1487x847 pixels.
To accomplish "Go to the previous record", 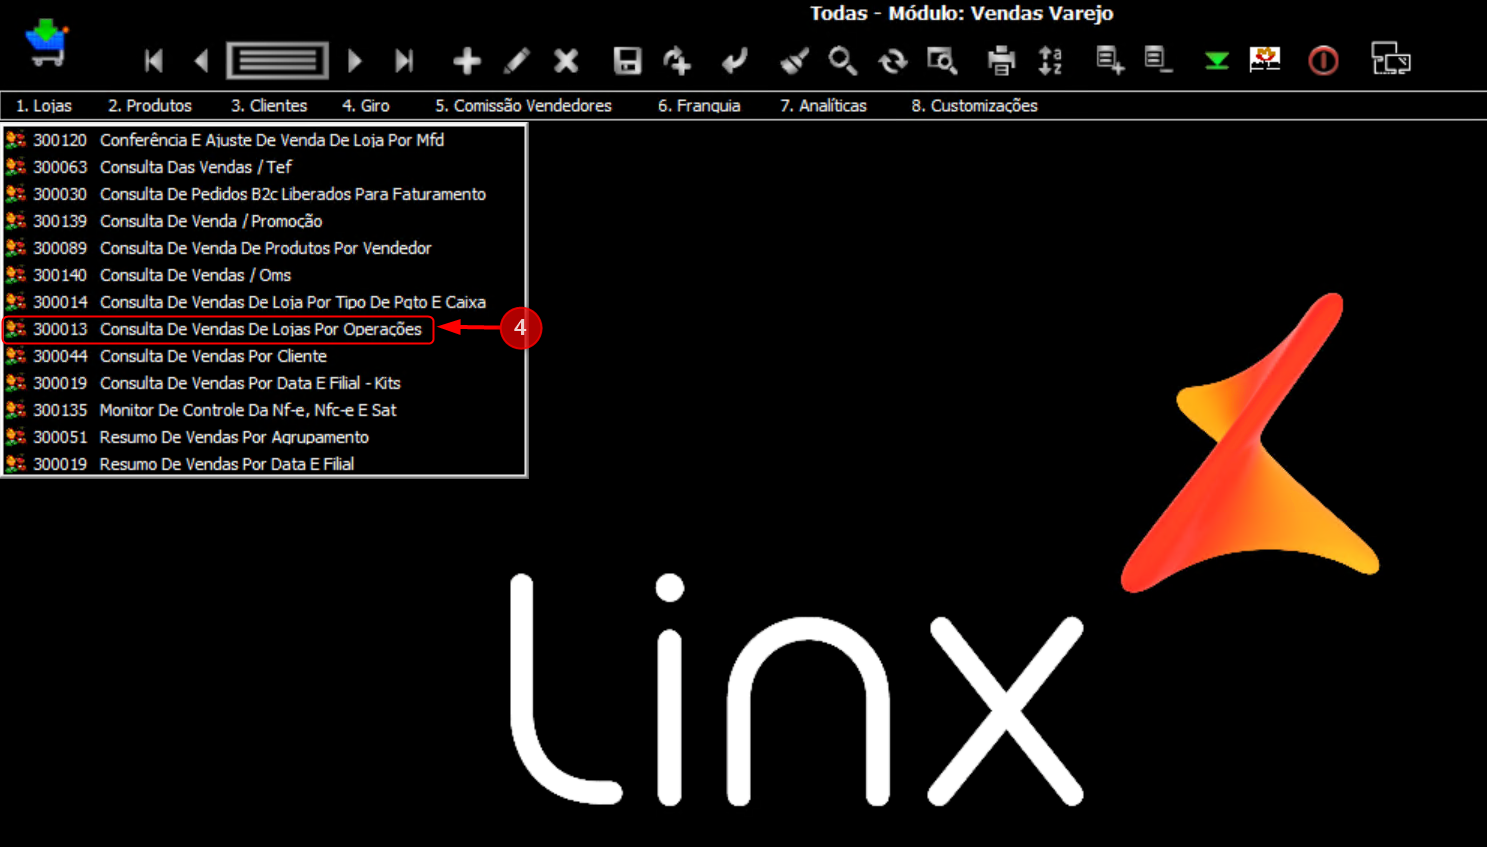I will pyautogui.click(x=202, y=61).
